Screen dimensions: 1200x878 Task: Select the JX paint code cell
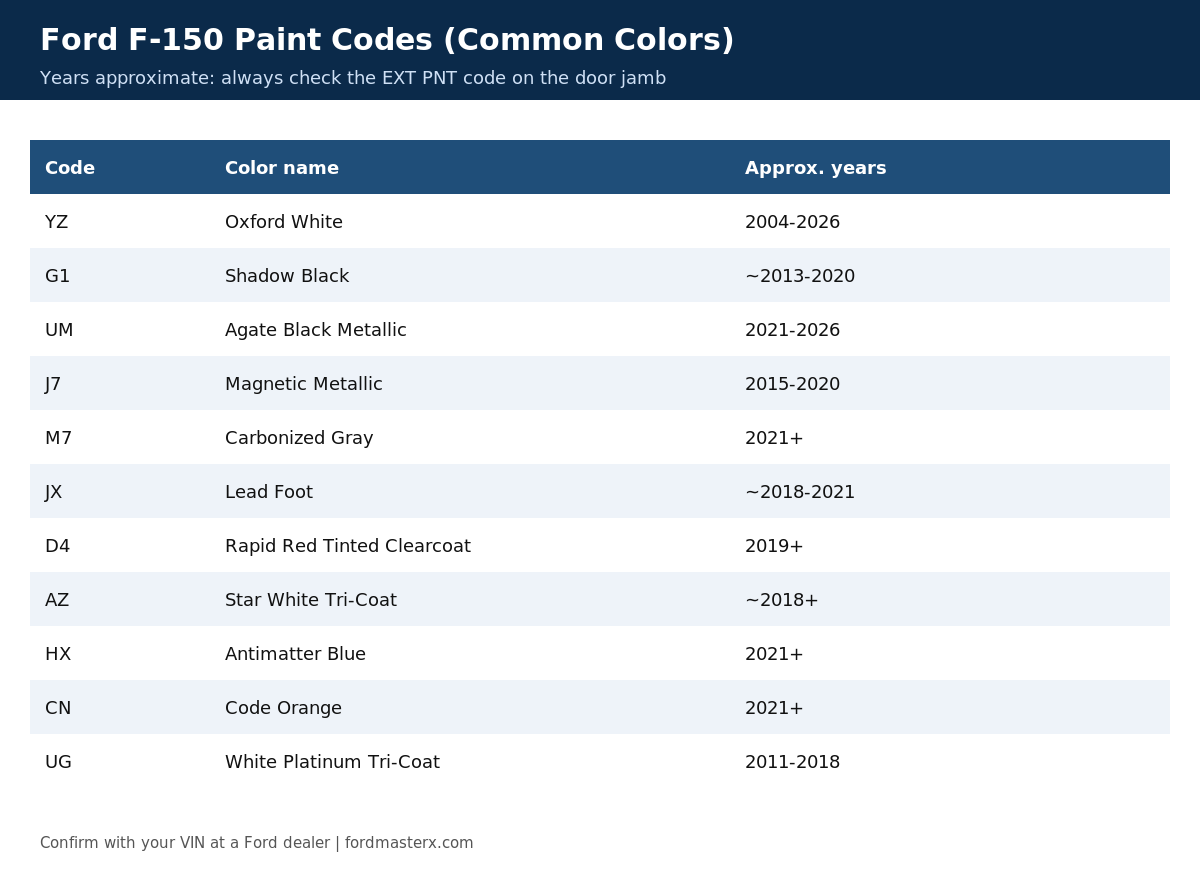pyautogui.click(x=54, y=492)
